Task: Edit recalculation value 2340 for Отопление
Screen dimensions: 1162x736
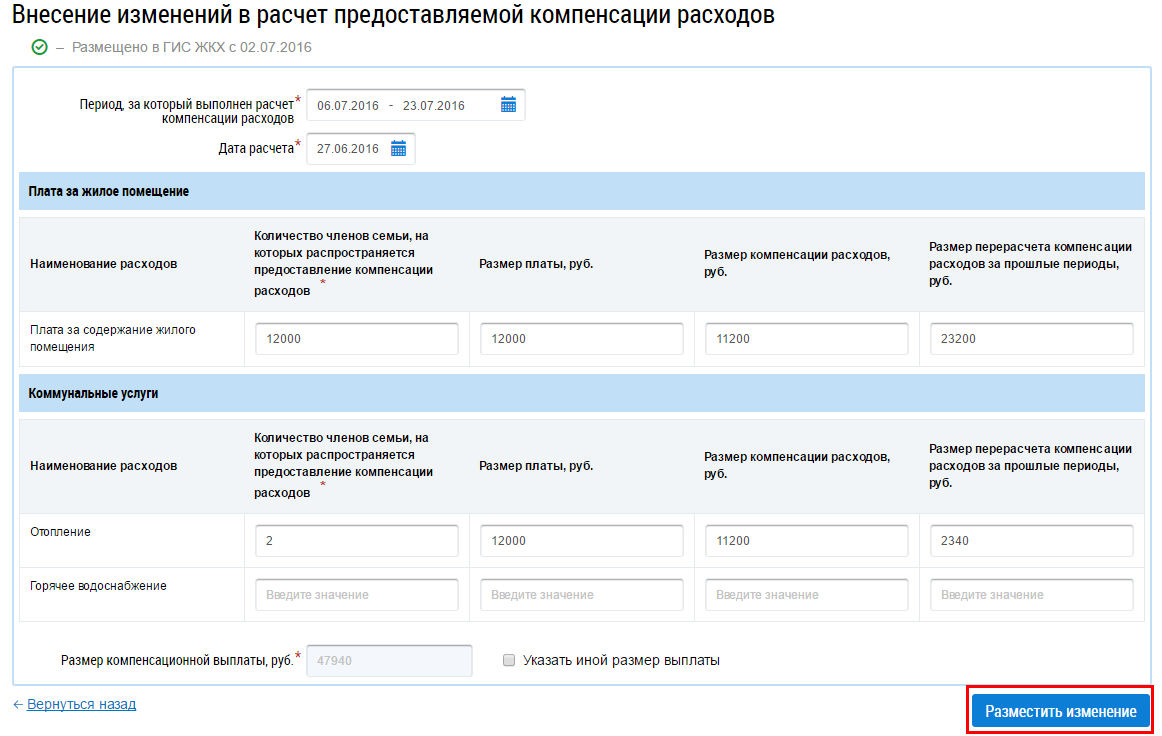Action: coord(1031,541)
